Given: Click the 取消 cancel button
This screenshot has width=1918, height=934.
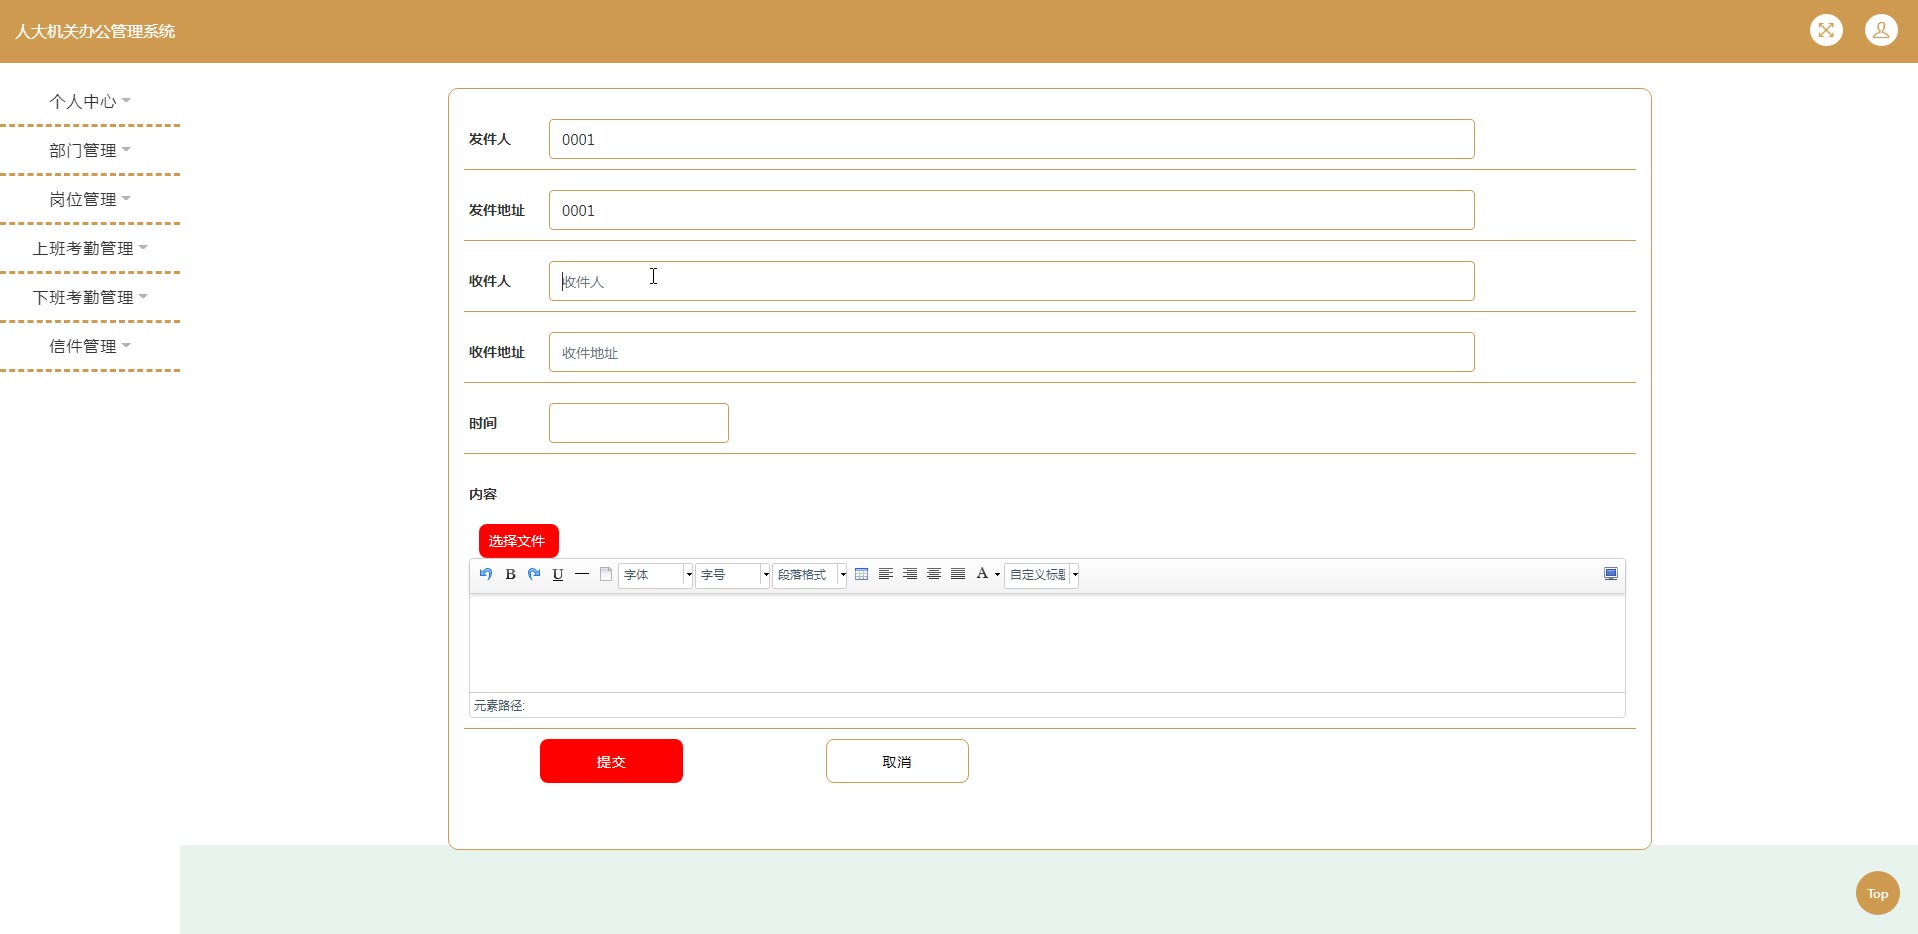Looking at the screenshot, I should coord(897,761).
